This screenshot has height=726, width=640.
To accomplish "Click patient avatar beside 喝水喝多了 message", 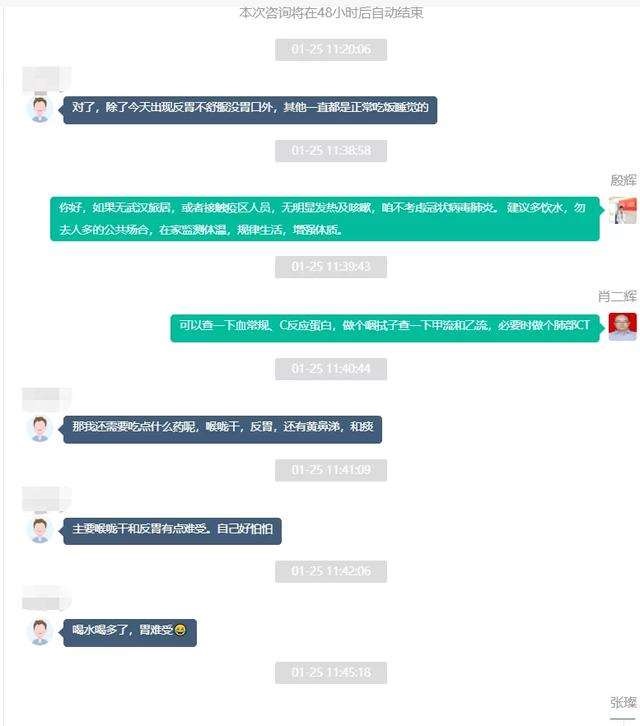I will [x=40, y=632].
